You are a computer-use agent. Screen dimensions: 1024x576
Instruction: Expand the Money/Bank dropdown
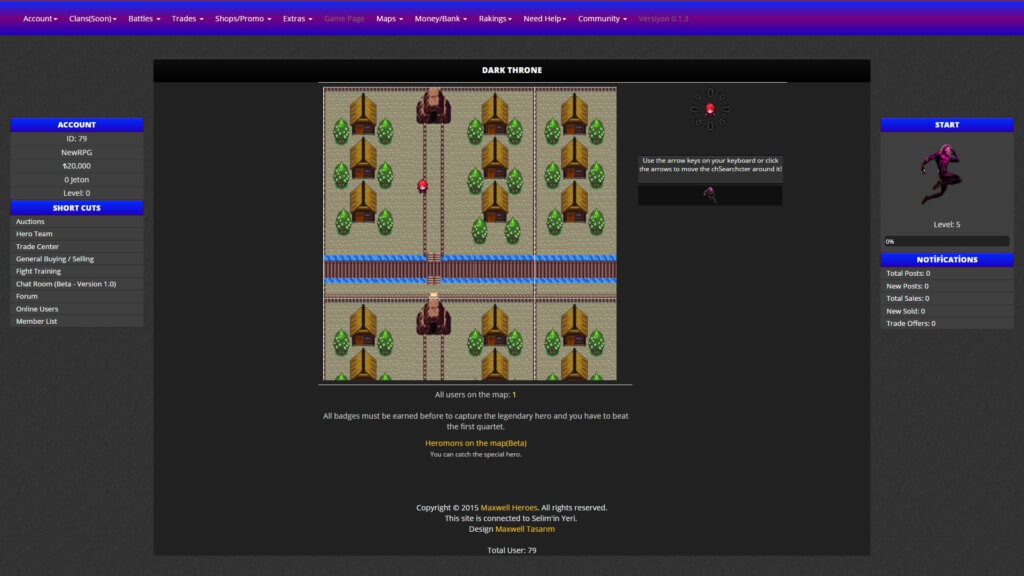click(440, 17)
